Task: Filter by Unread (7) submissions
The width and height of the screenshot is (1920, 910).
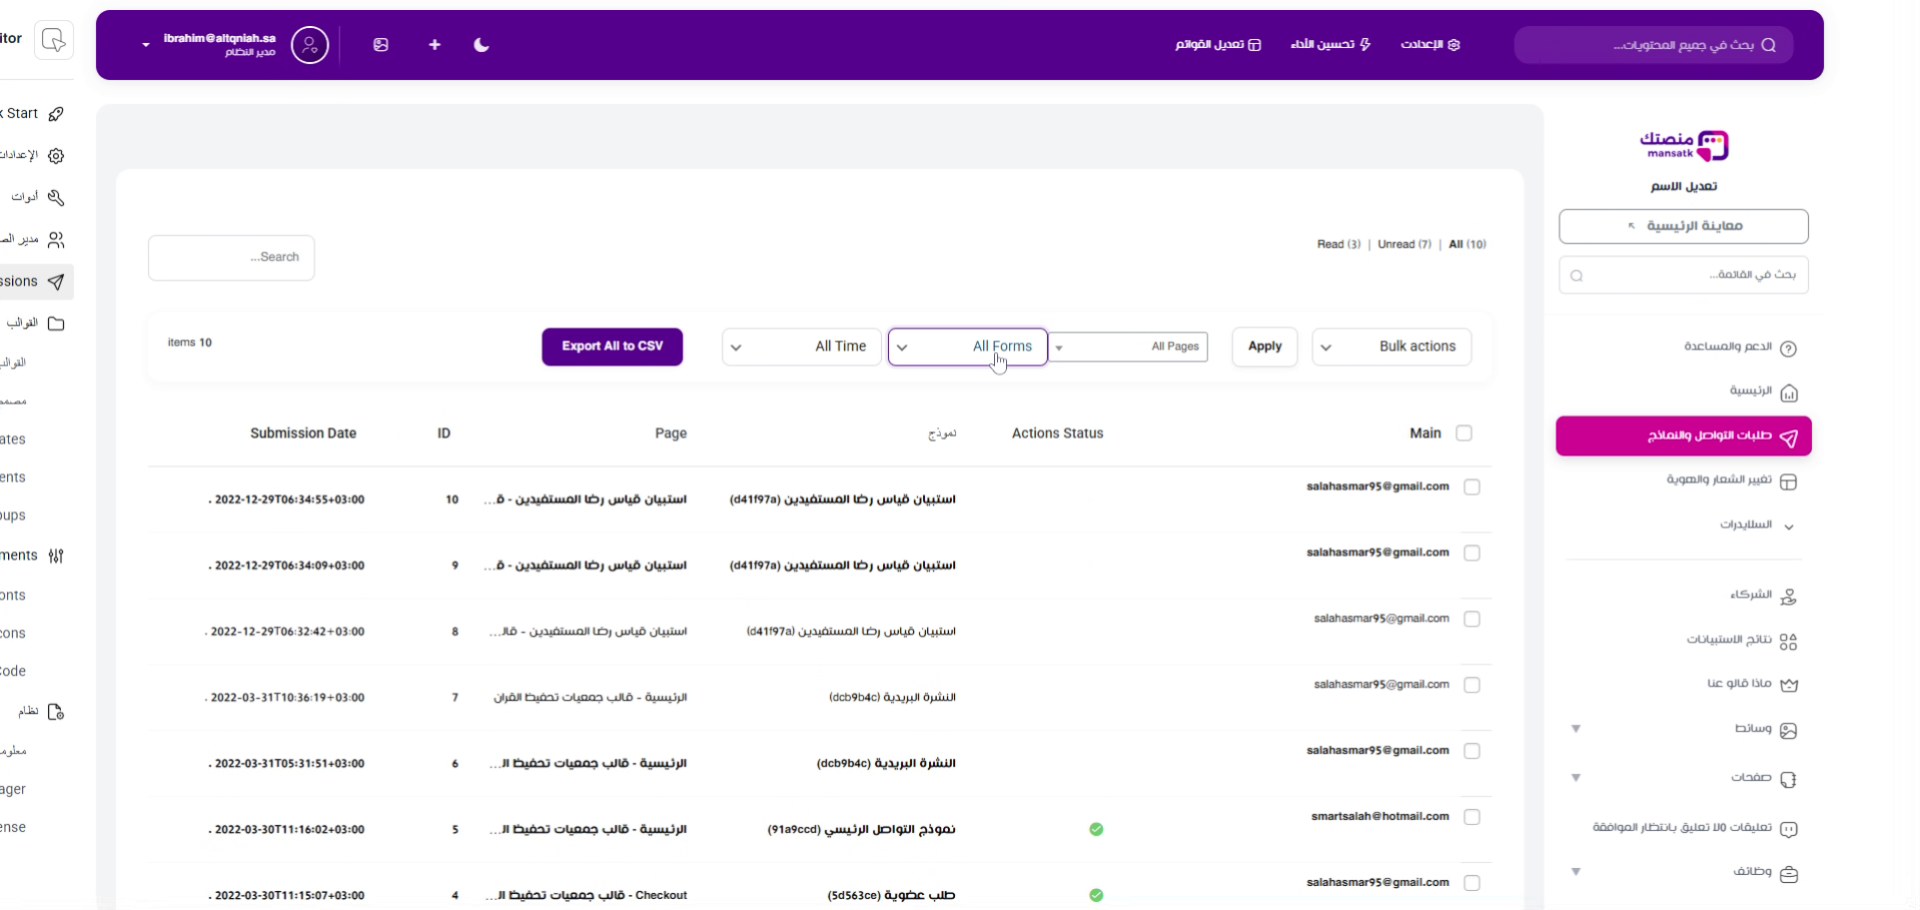Action: click(x=1404, y=244)
